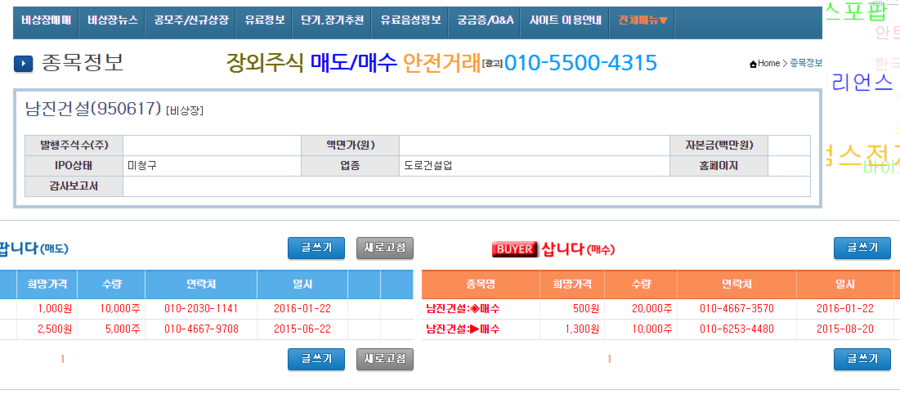Click the Home icon in breadcrumb
Screen dimensions: 900x394
pos(752,64)
